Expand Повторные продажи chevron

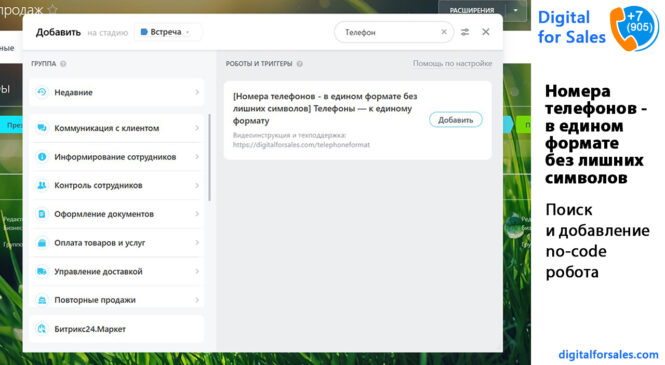[197, 300]
